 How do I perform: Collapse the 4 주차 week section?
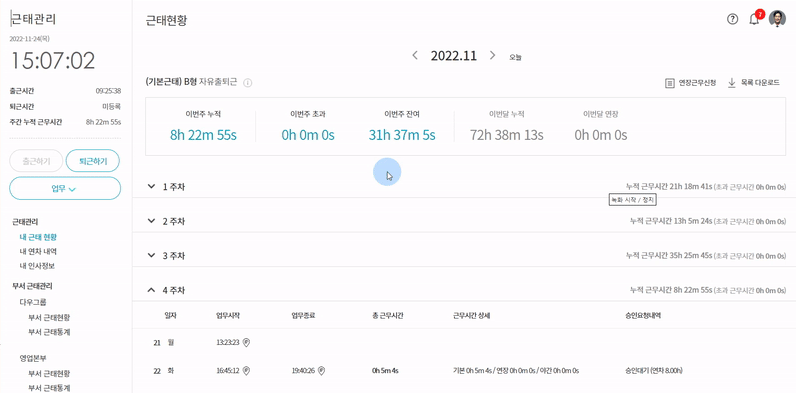(x=151, y=290)
